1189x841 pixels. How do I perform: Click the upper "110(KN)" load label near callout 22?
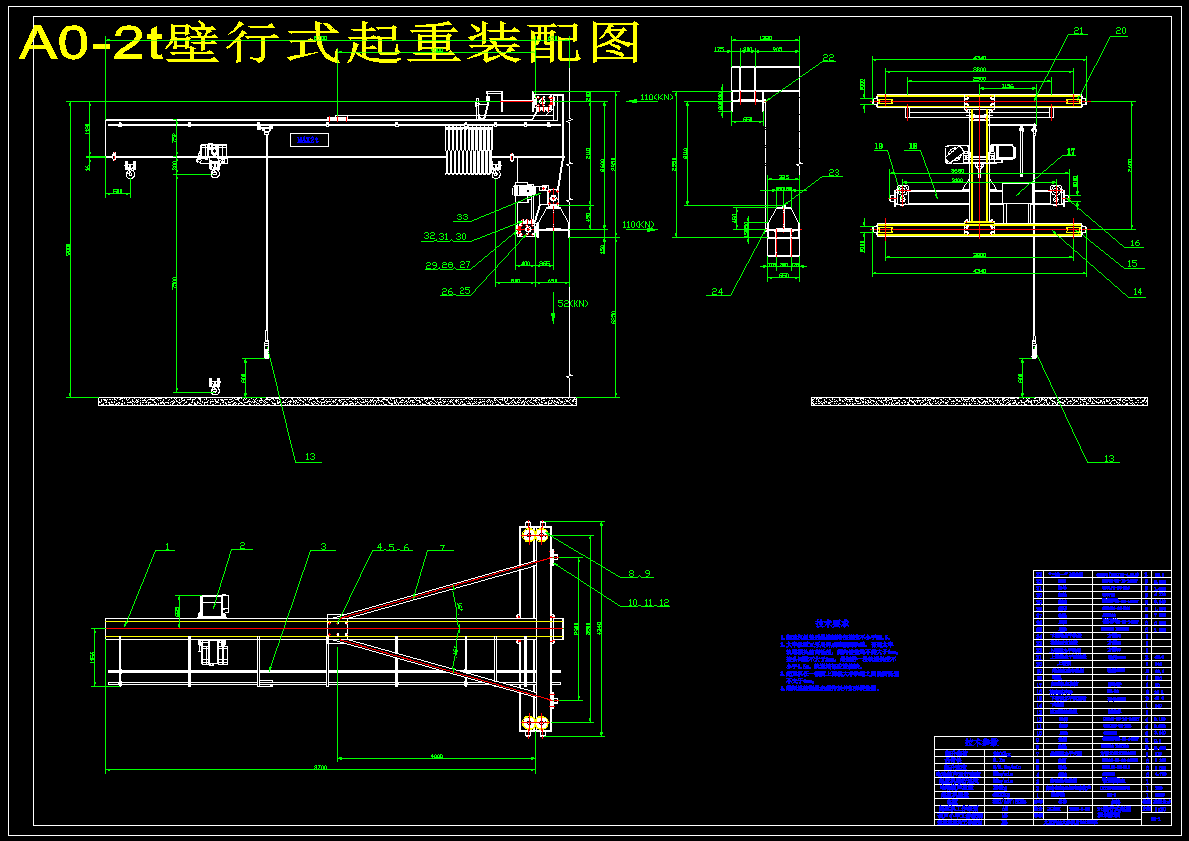point(657,97)
